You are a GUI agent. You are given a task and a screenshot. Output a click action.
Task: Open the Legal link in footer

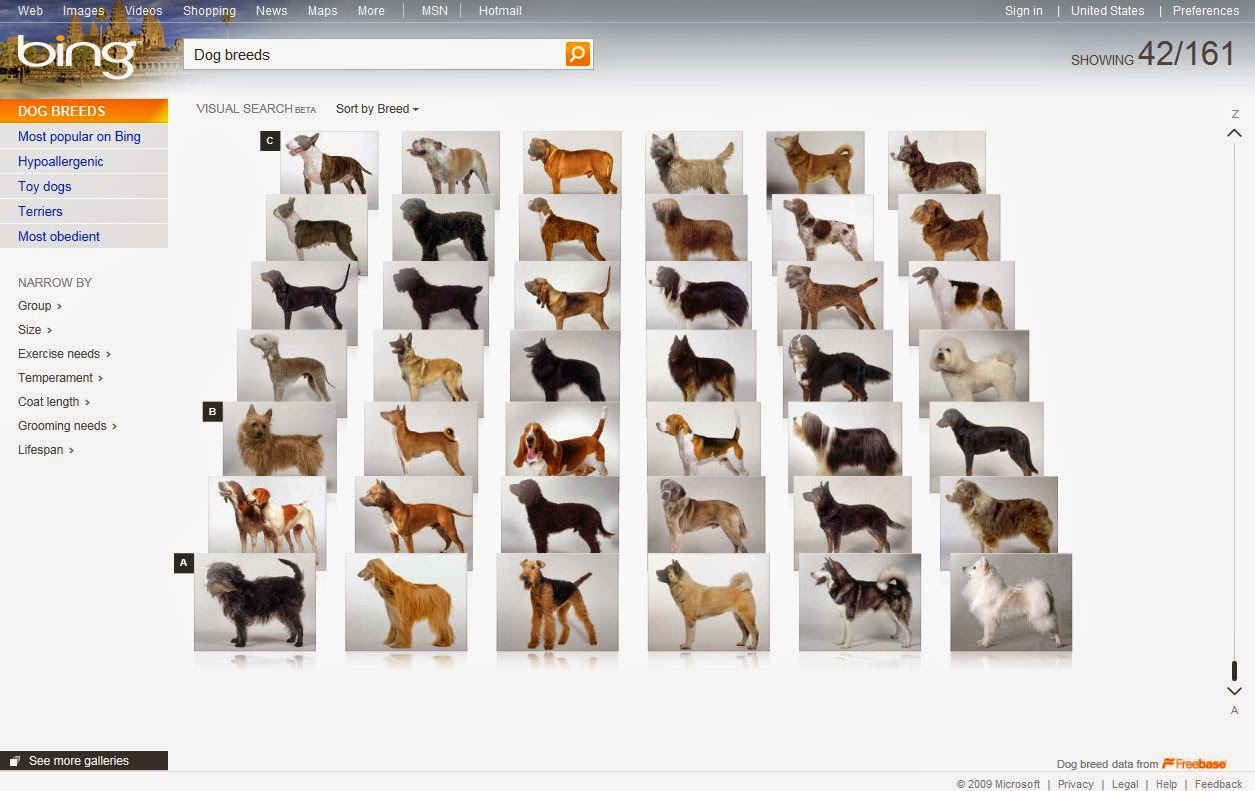coord(1125,784)
